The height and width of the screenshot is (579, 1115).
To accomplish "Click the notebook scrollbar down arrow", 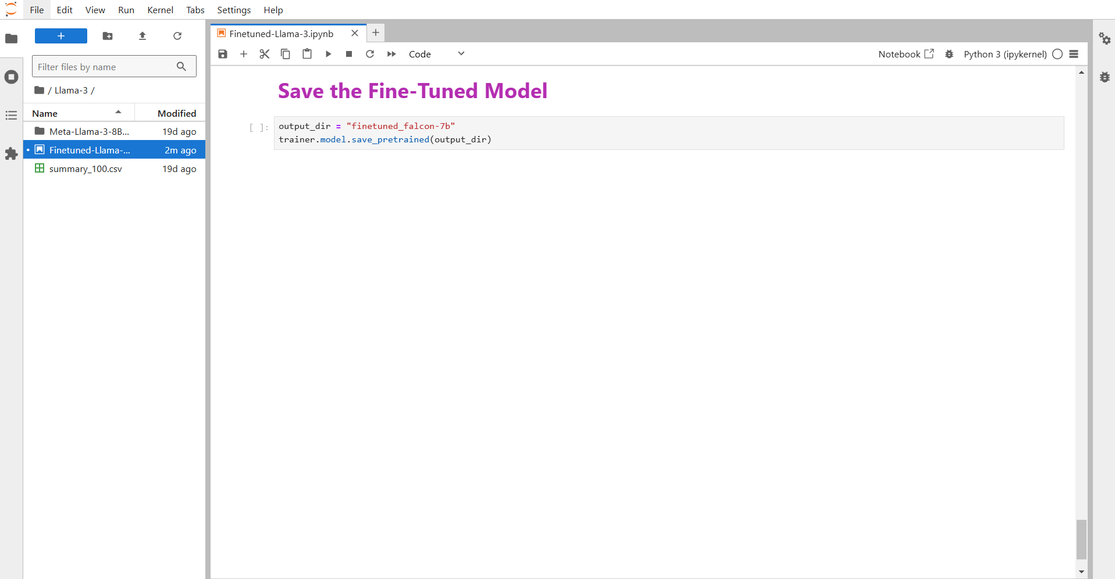I will [x=1082, y=571].
